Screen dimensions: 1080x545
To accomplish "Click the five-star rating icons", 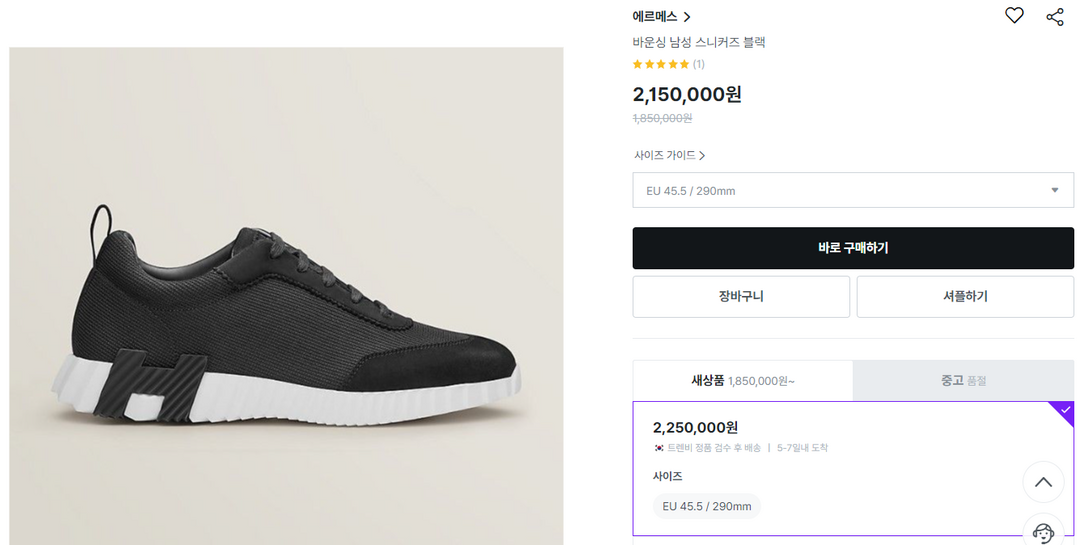I will (660, 64).
